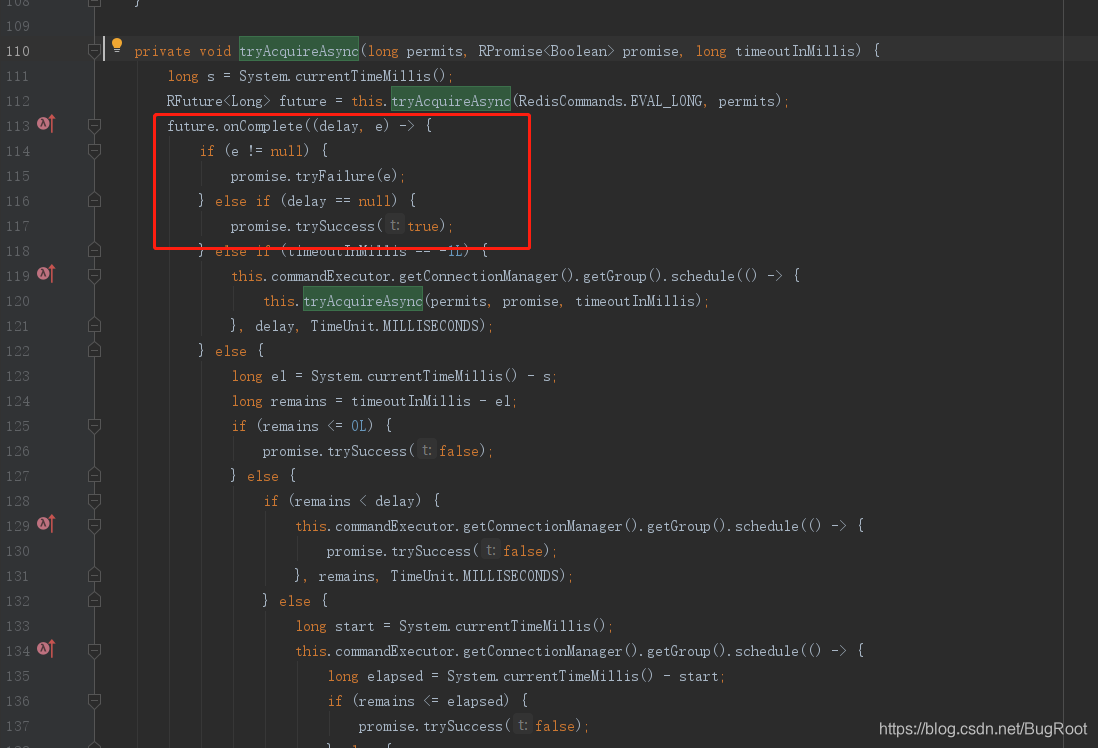
Task: Click the RPromise<Boolean> parameter type
Action: click(546, 50)
